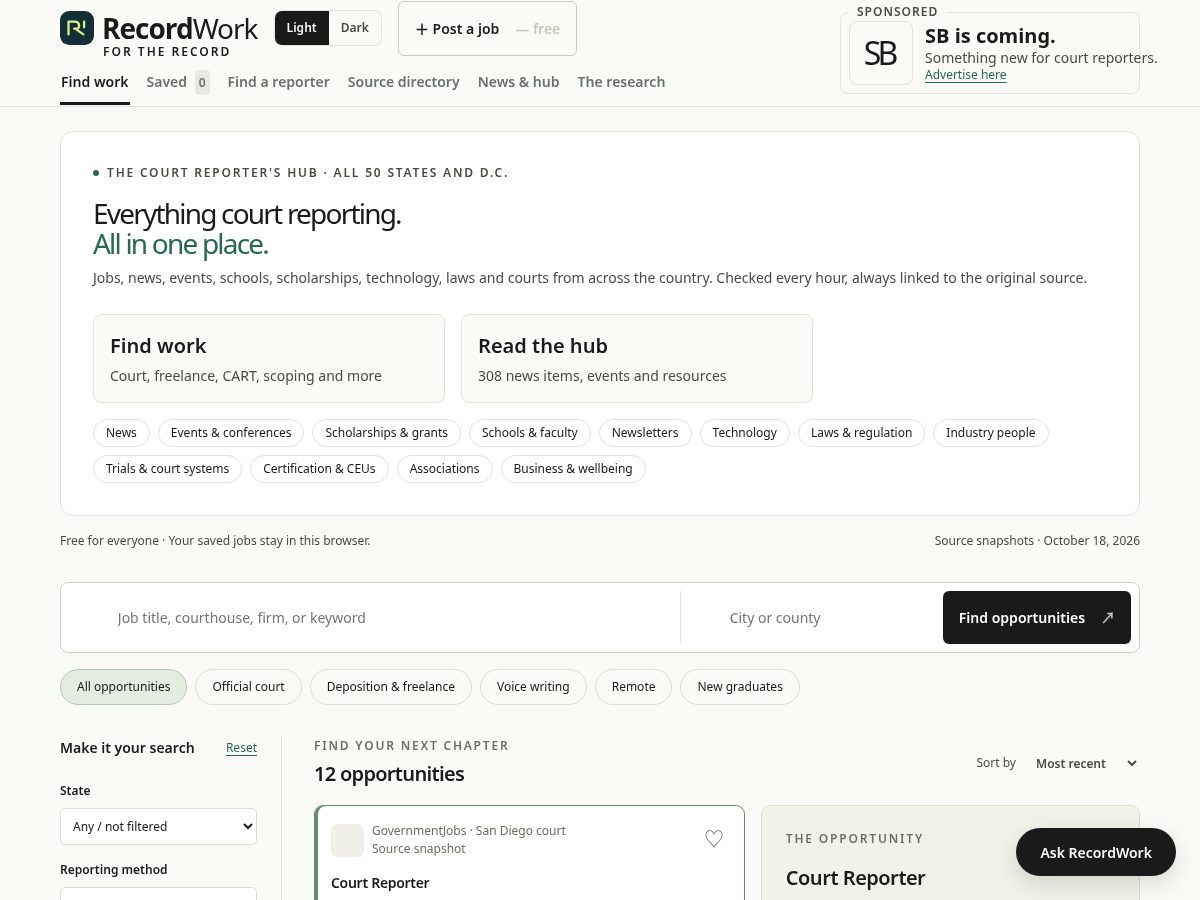Viewport: 1200px width, 900px height.
Task: Open News & hub tab
Action: pyautogui.click(x=518, y=82)
